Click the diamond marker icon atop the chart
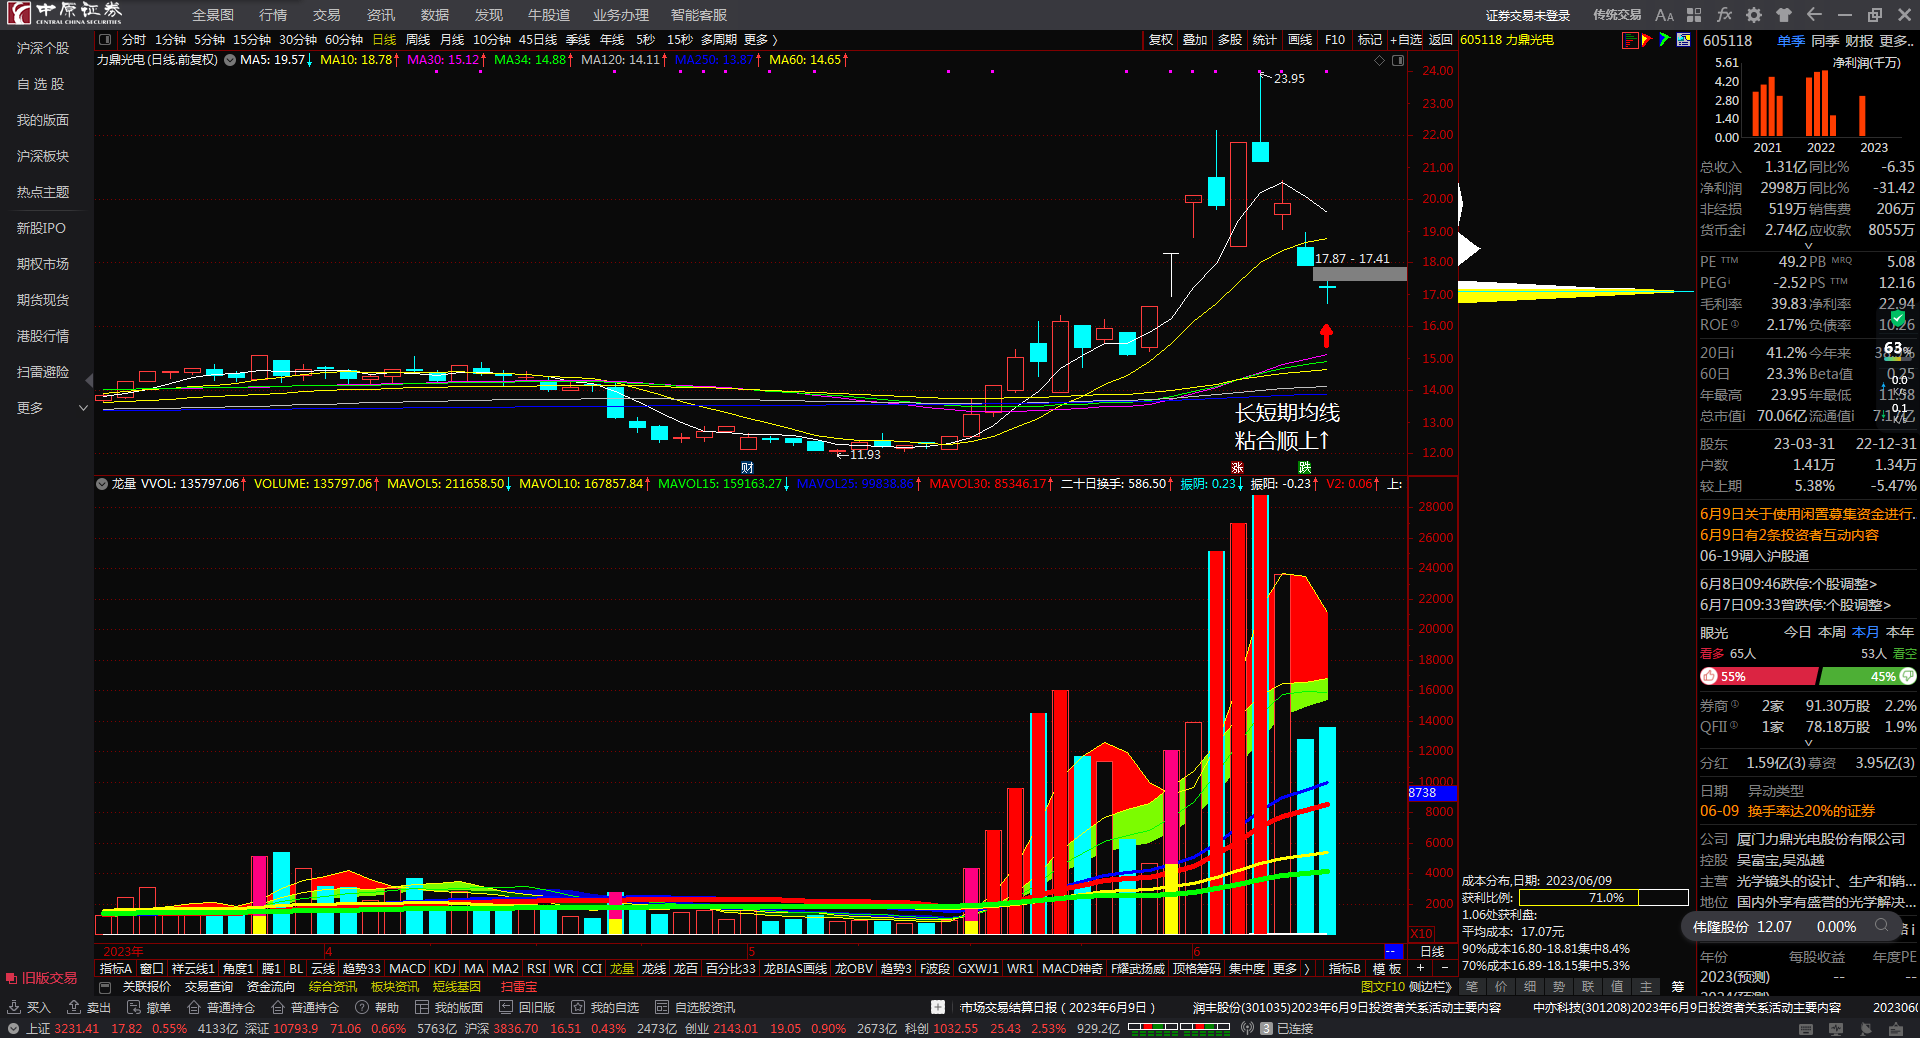Viewport: 1920px width, 1038px height. tap(1380, 60)
